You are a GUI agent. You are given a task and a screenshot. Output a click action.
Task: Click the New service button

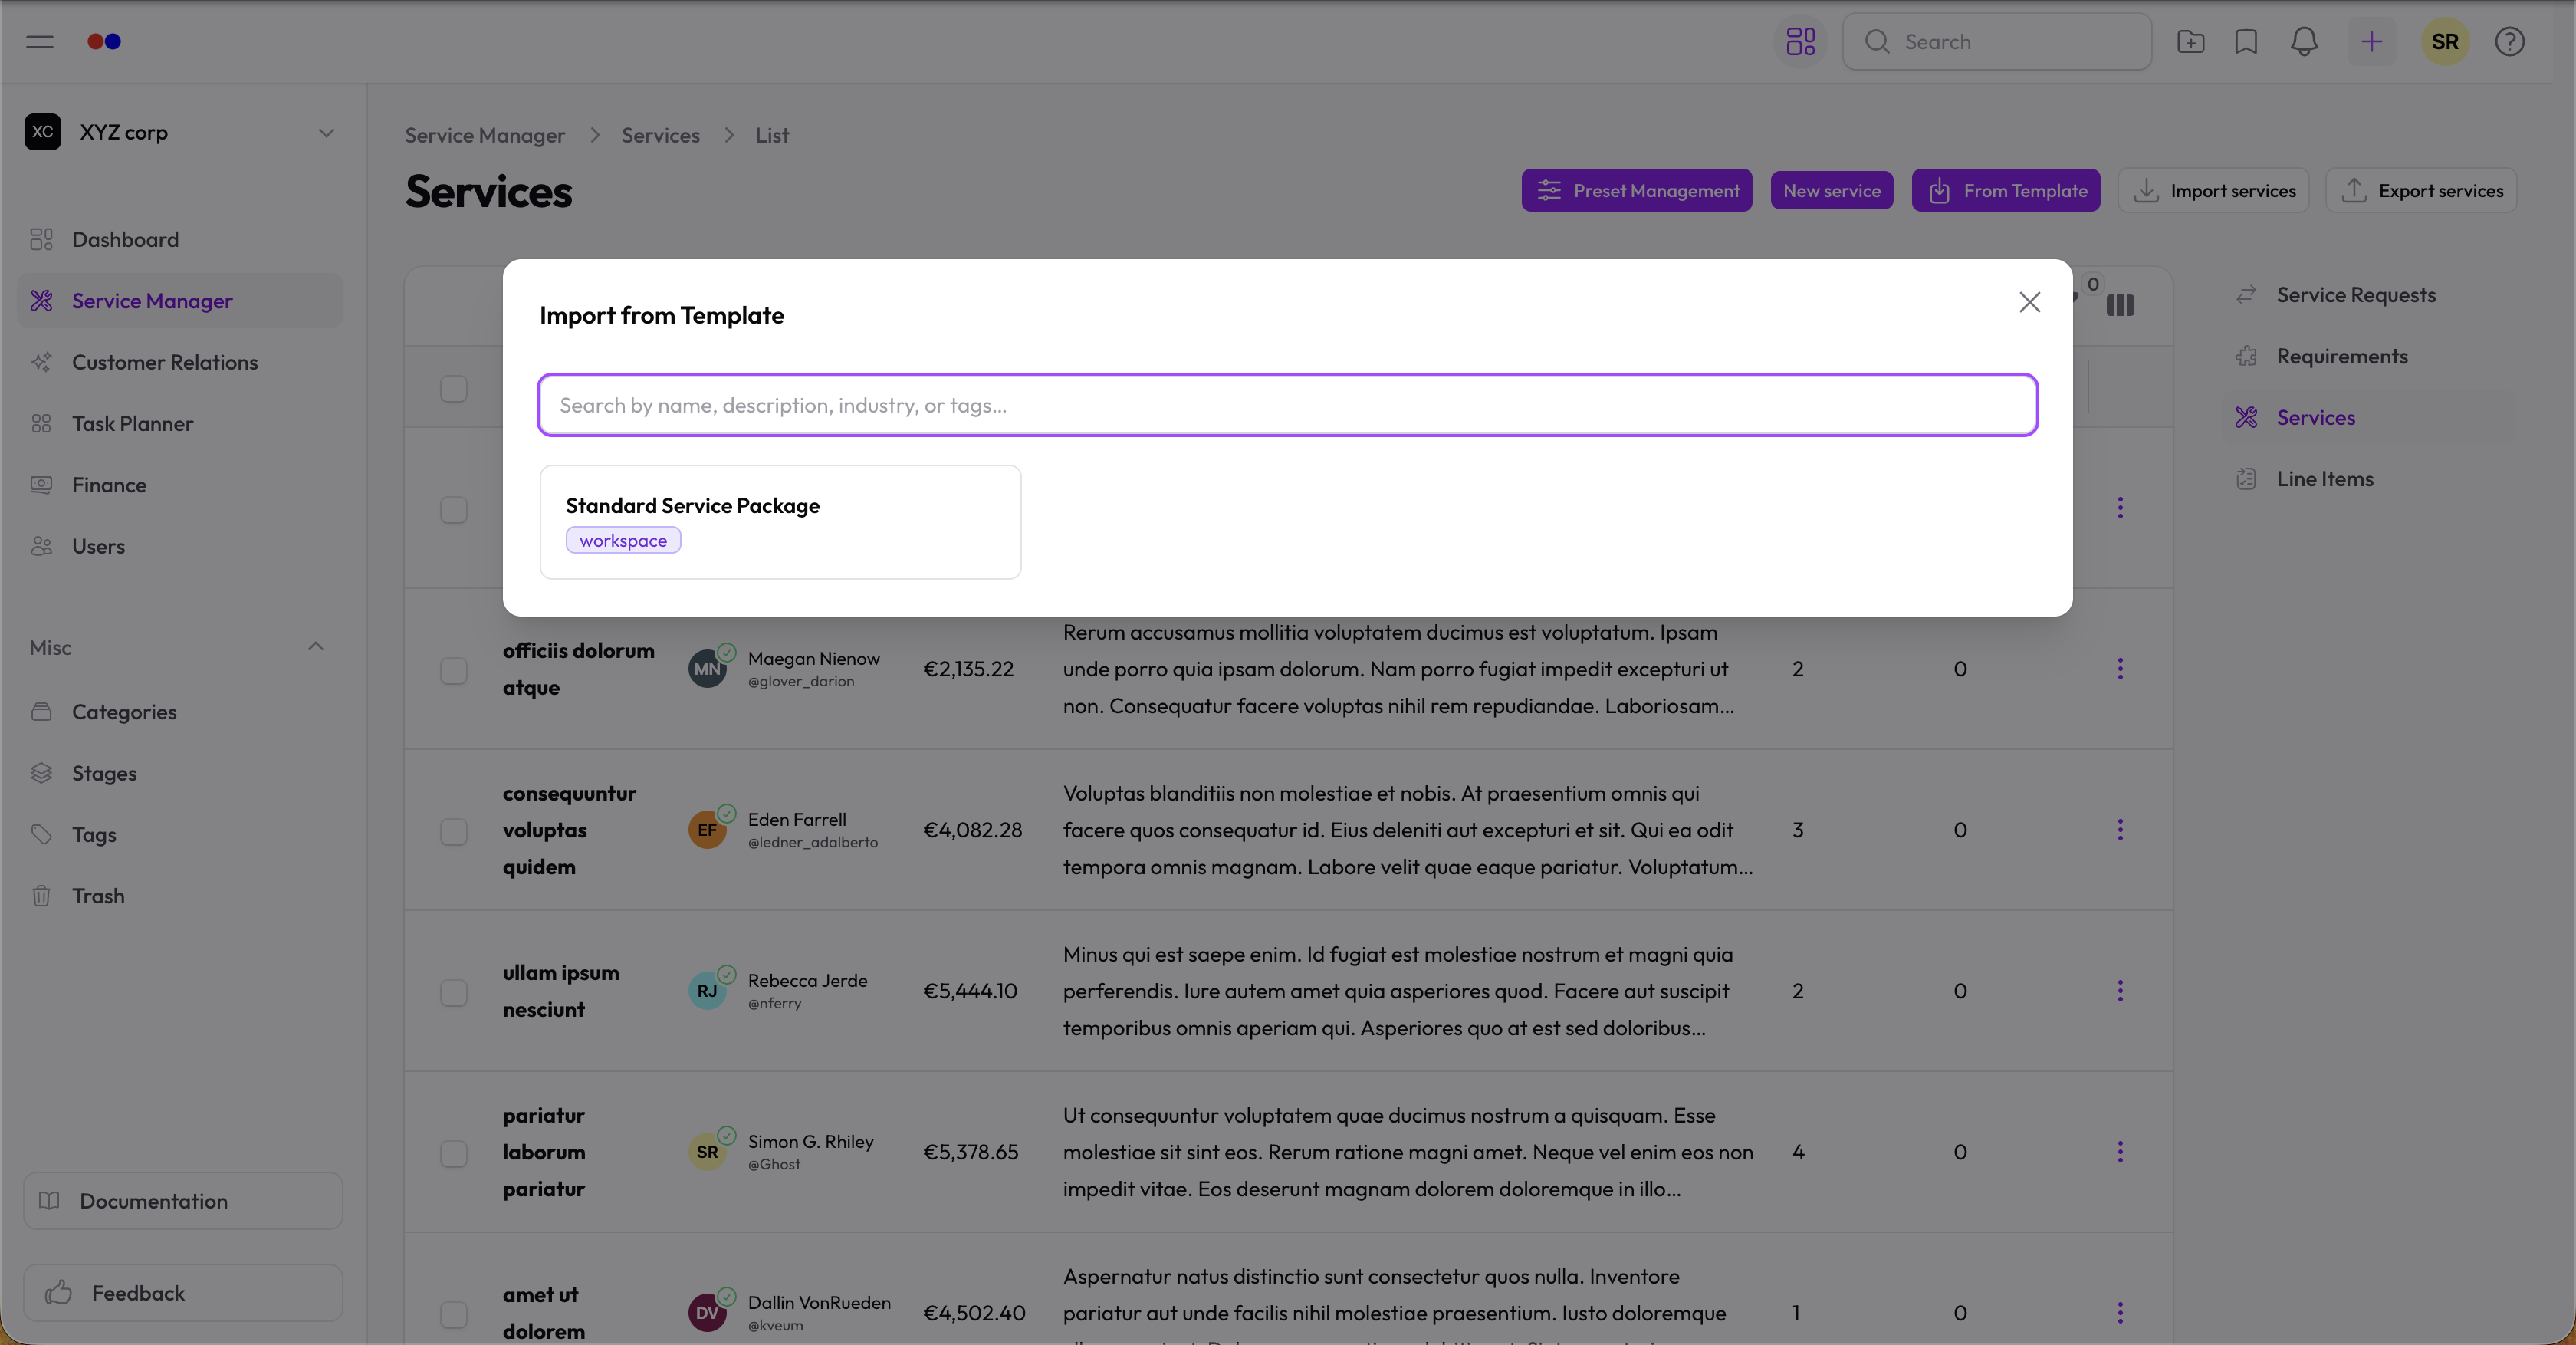pyautogui.click(x=1831, y=190)
